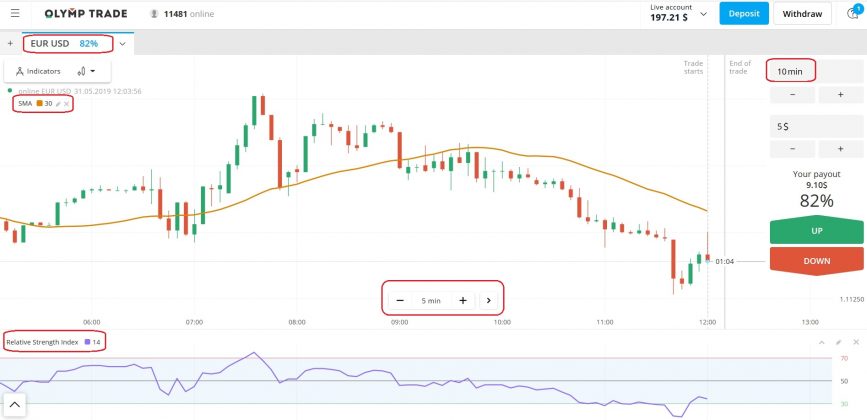Open the Indicators panel

click(39, 71)
